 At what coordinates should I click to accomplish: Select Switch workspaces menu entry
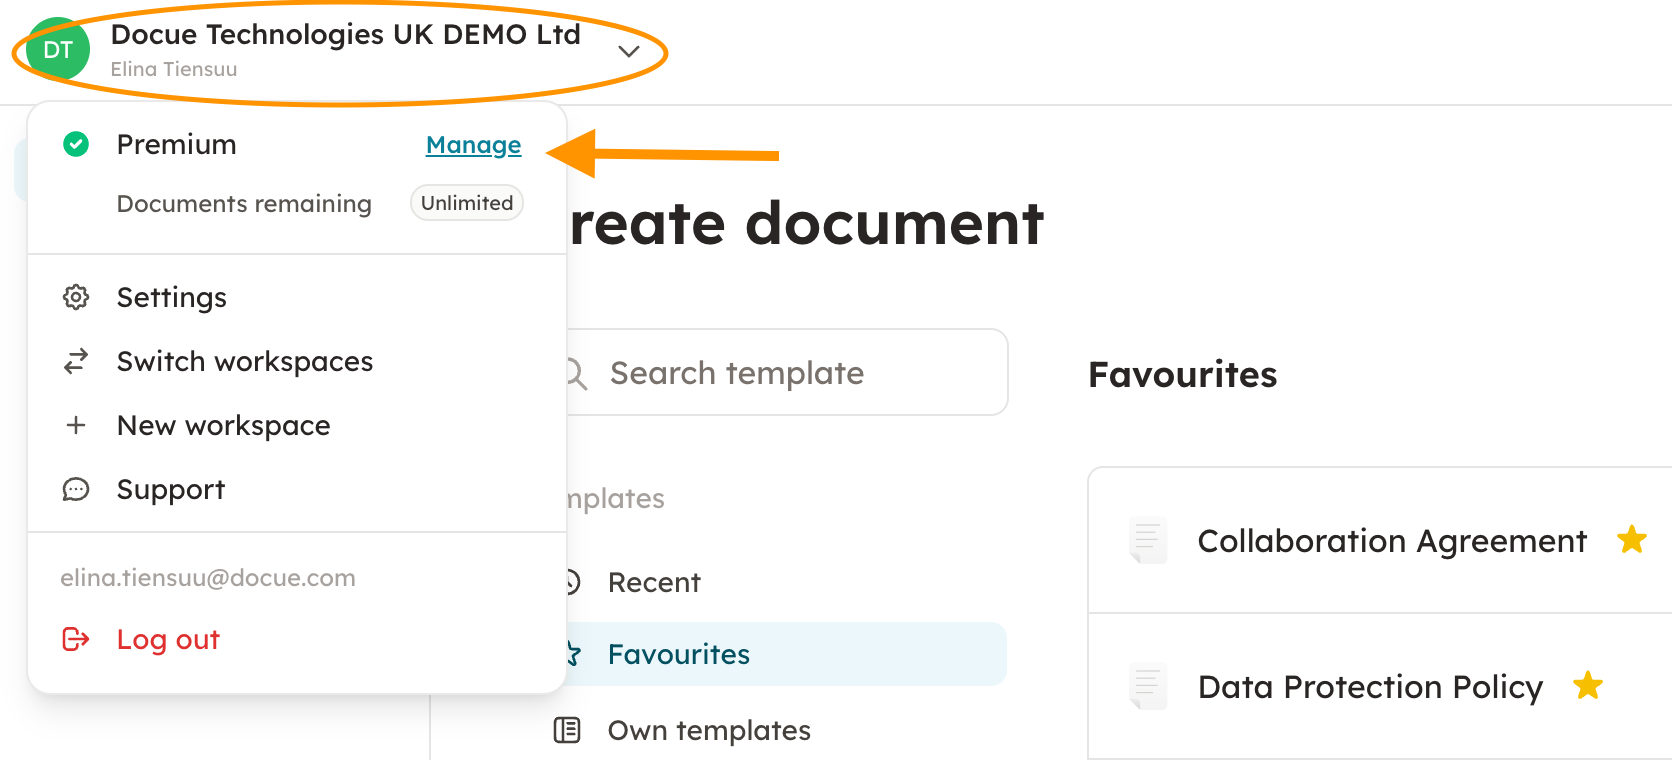[x=245, y=361]
